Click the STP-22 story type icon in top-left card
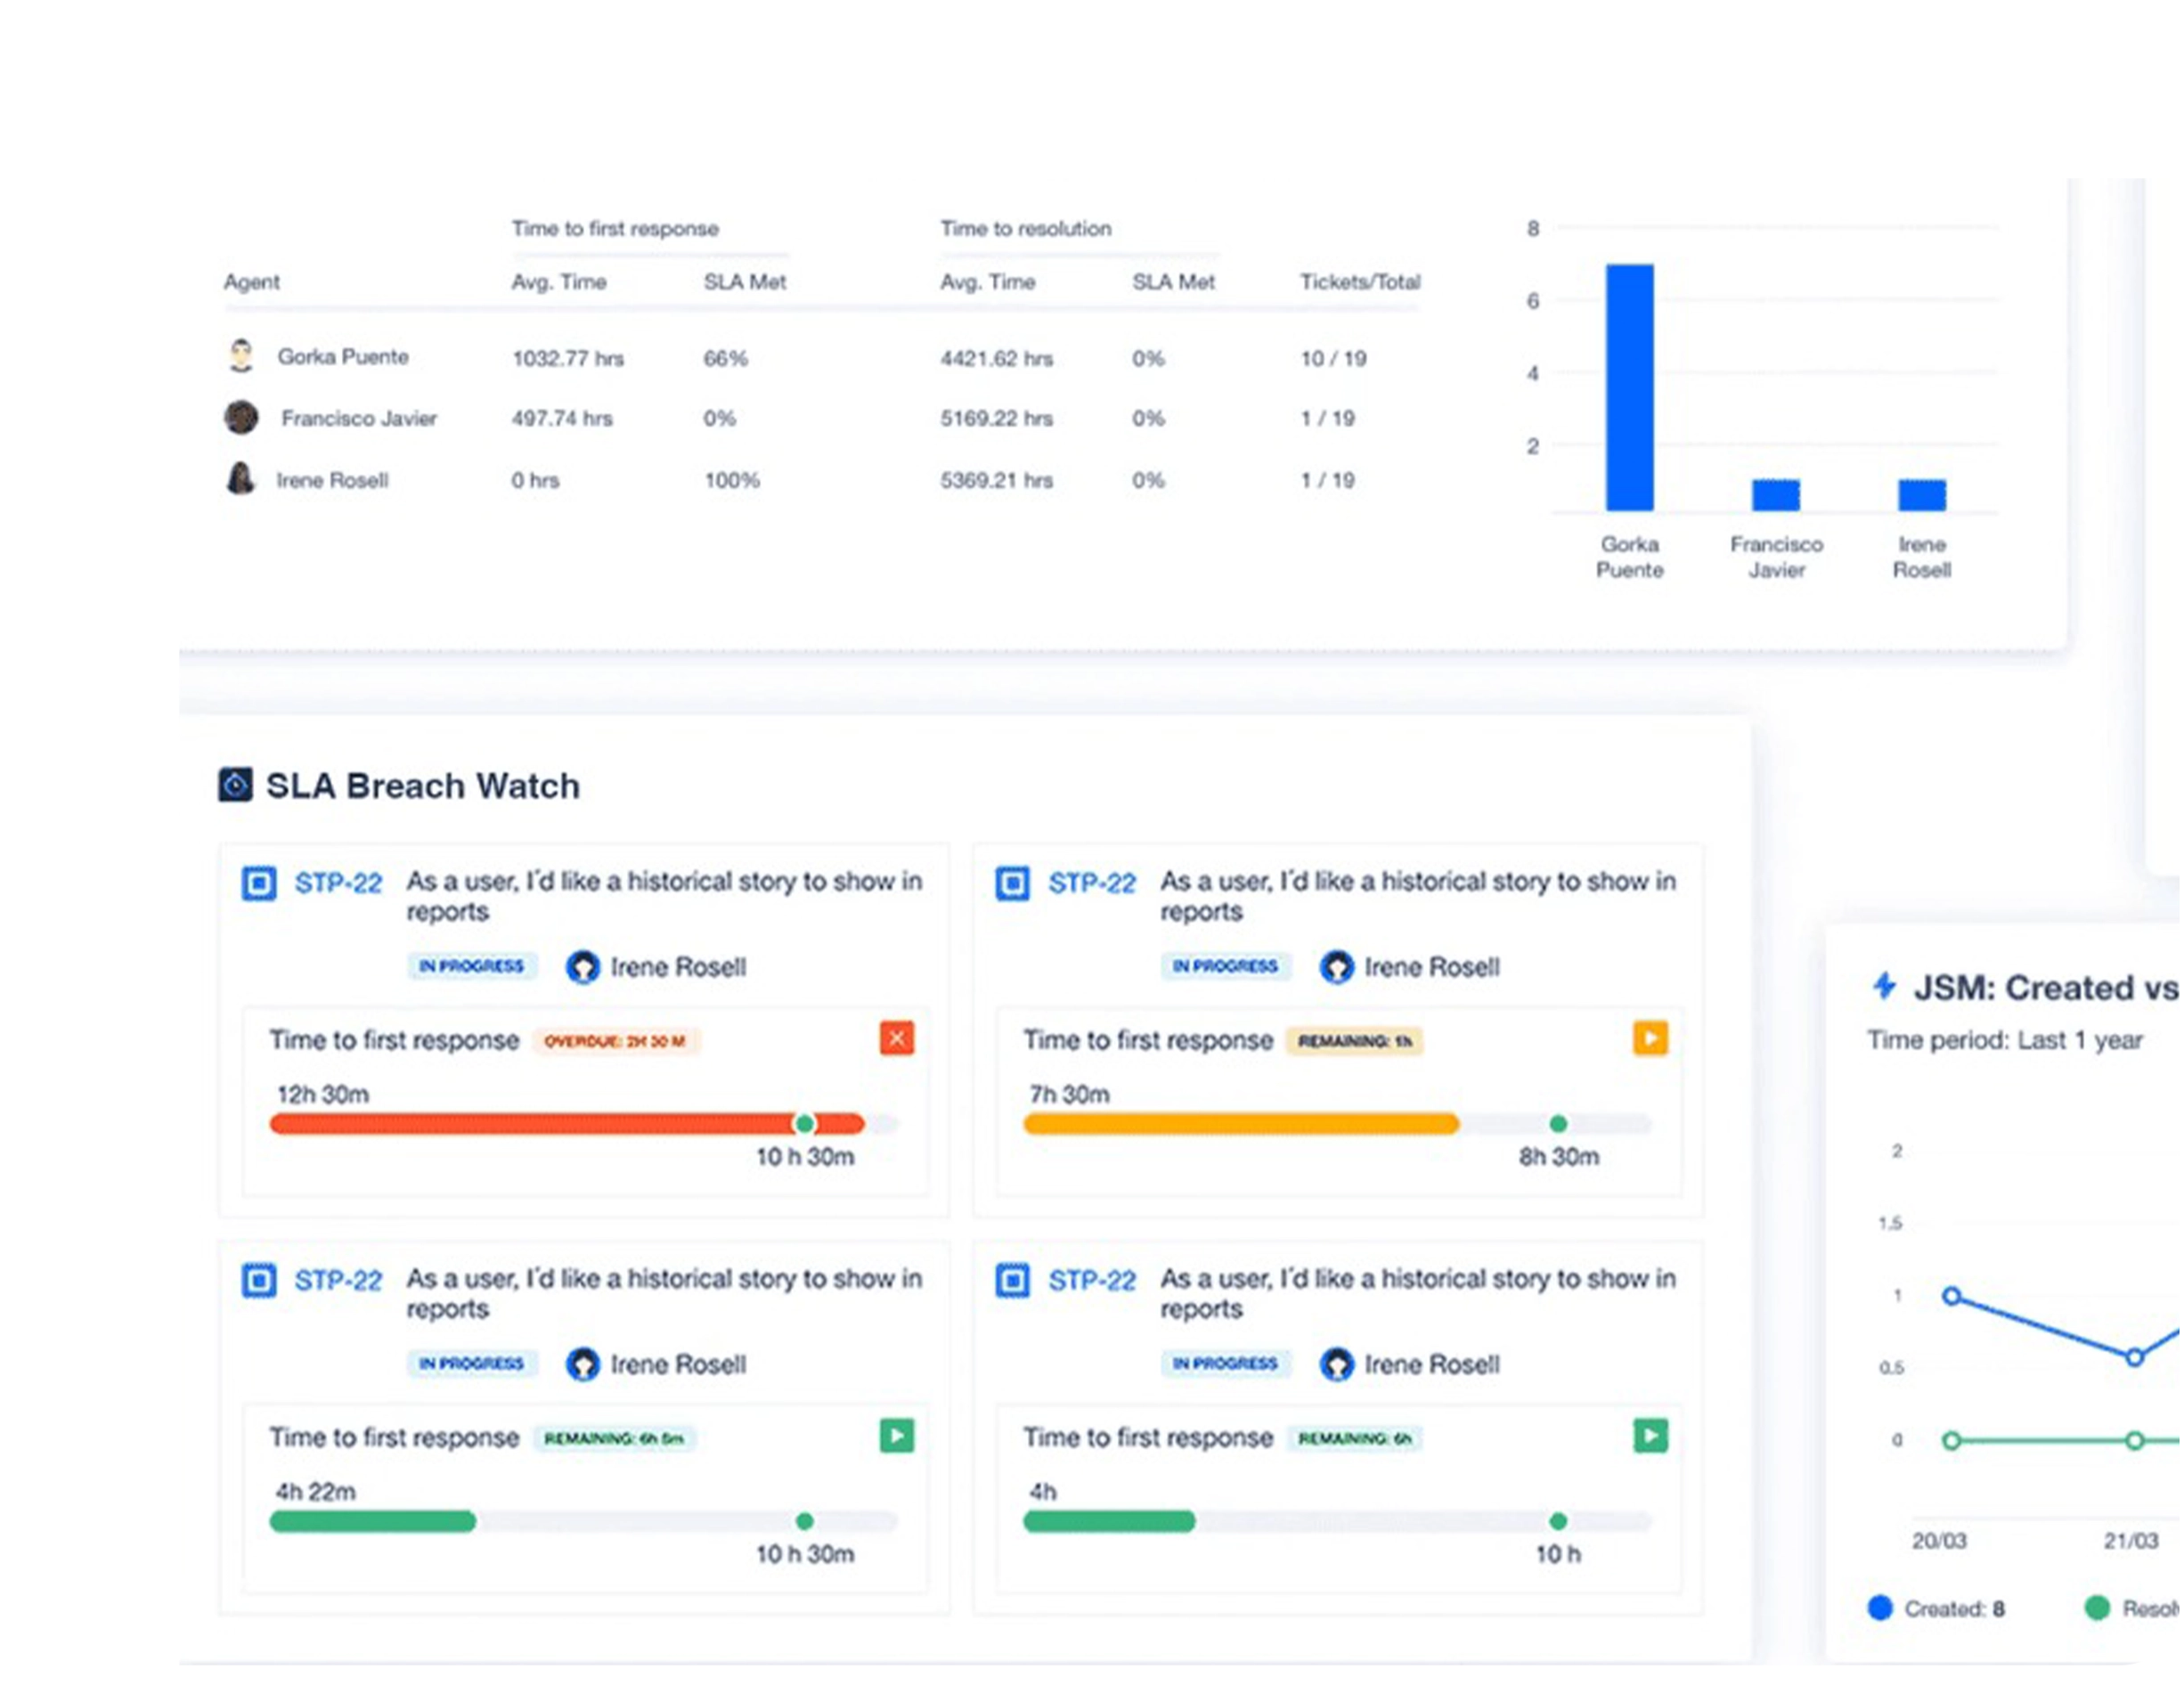Viewport: 2184px width, 1685px height. (x=259, y=883)
